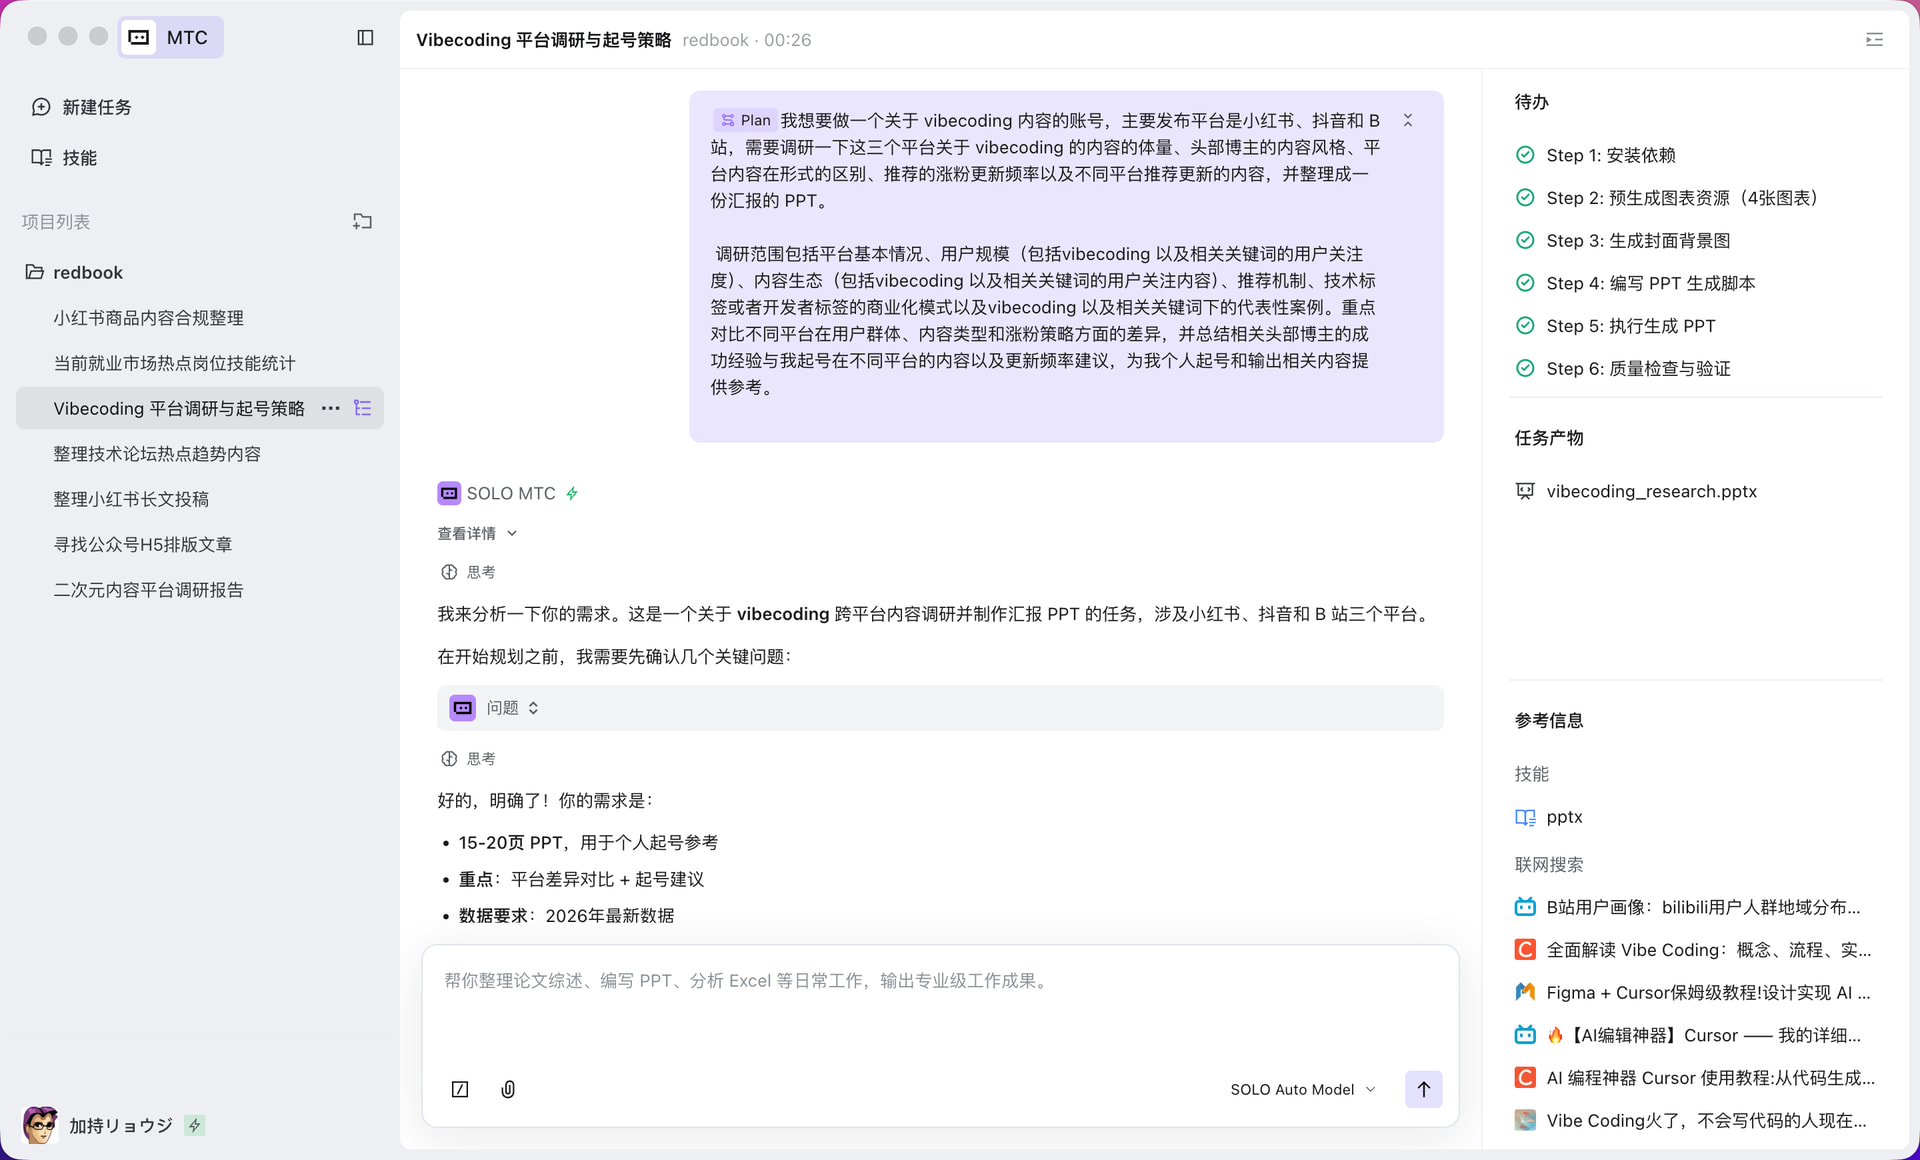Viewport: 1920px width, 1160px height.
Task: Open more options for Vibecoding task
Action: pos(331,408)
